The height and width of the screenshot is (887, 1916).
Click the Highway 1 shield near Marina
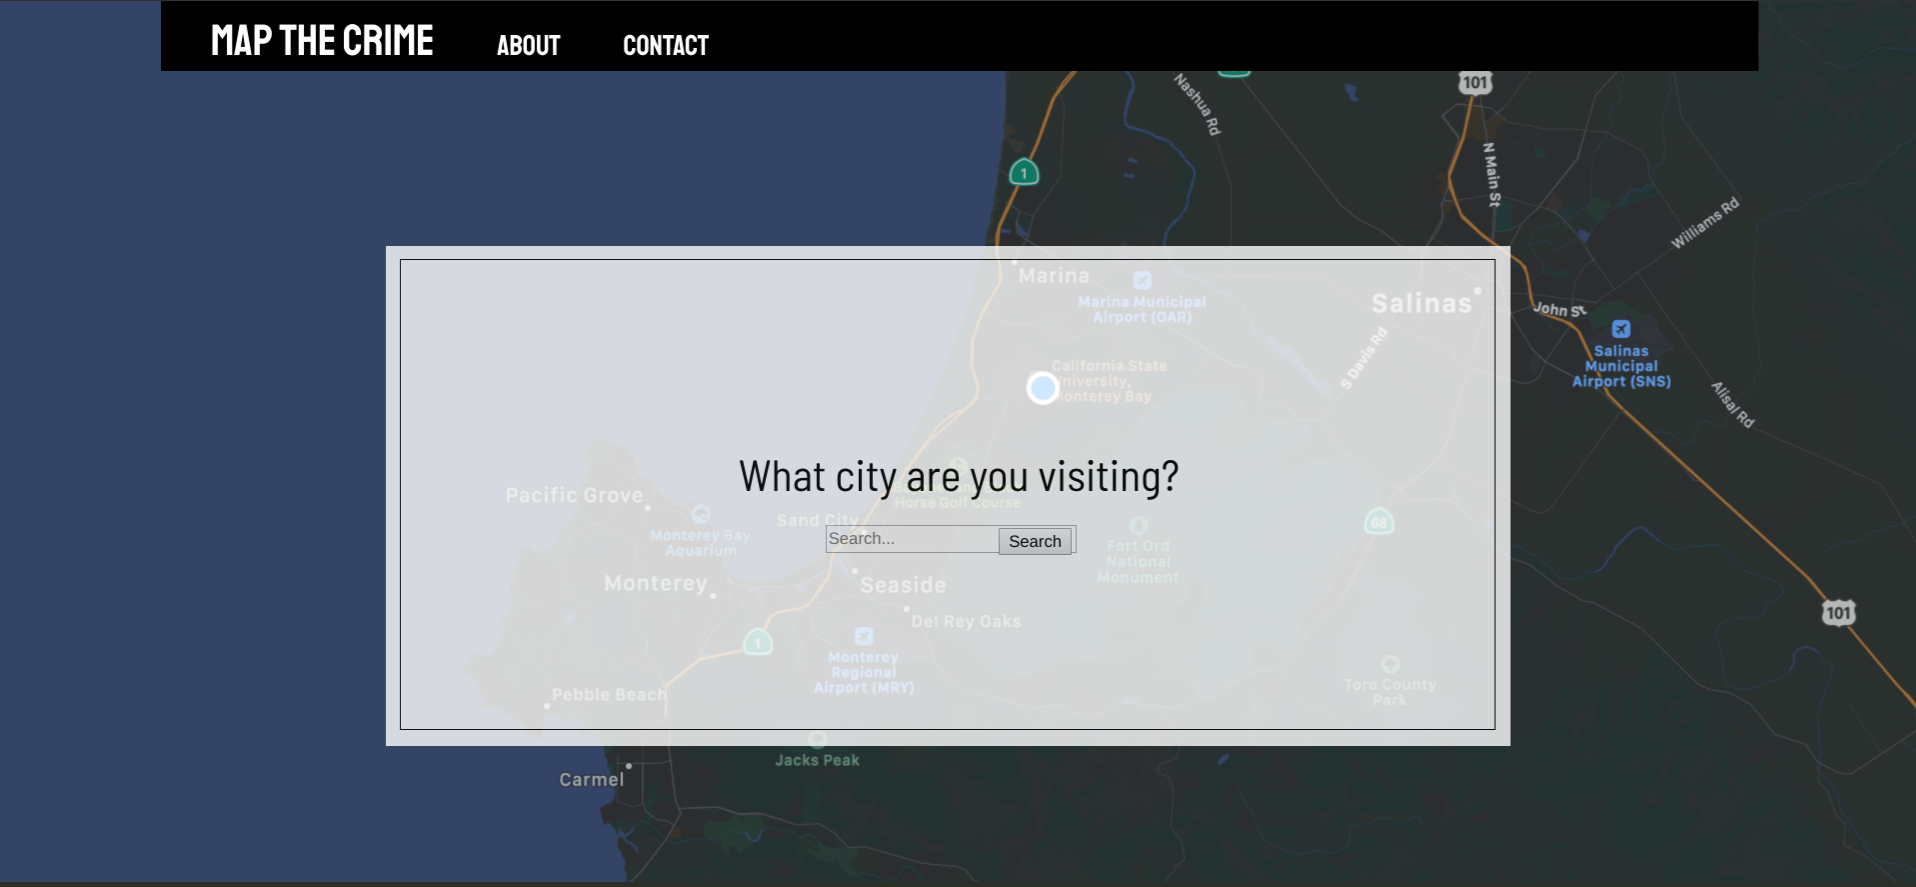1024,172
